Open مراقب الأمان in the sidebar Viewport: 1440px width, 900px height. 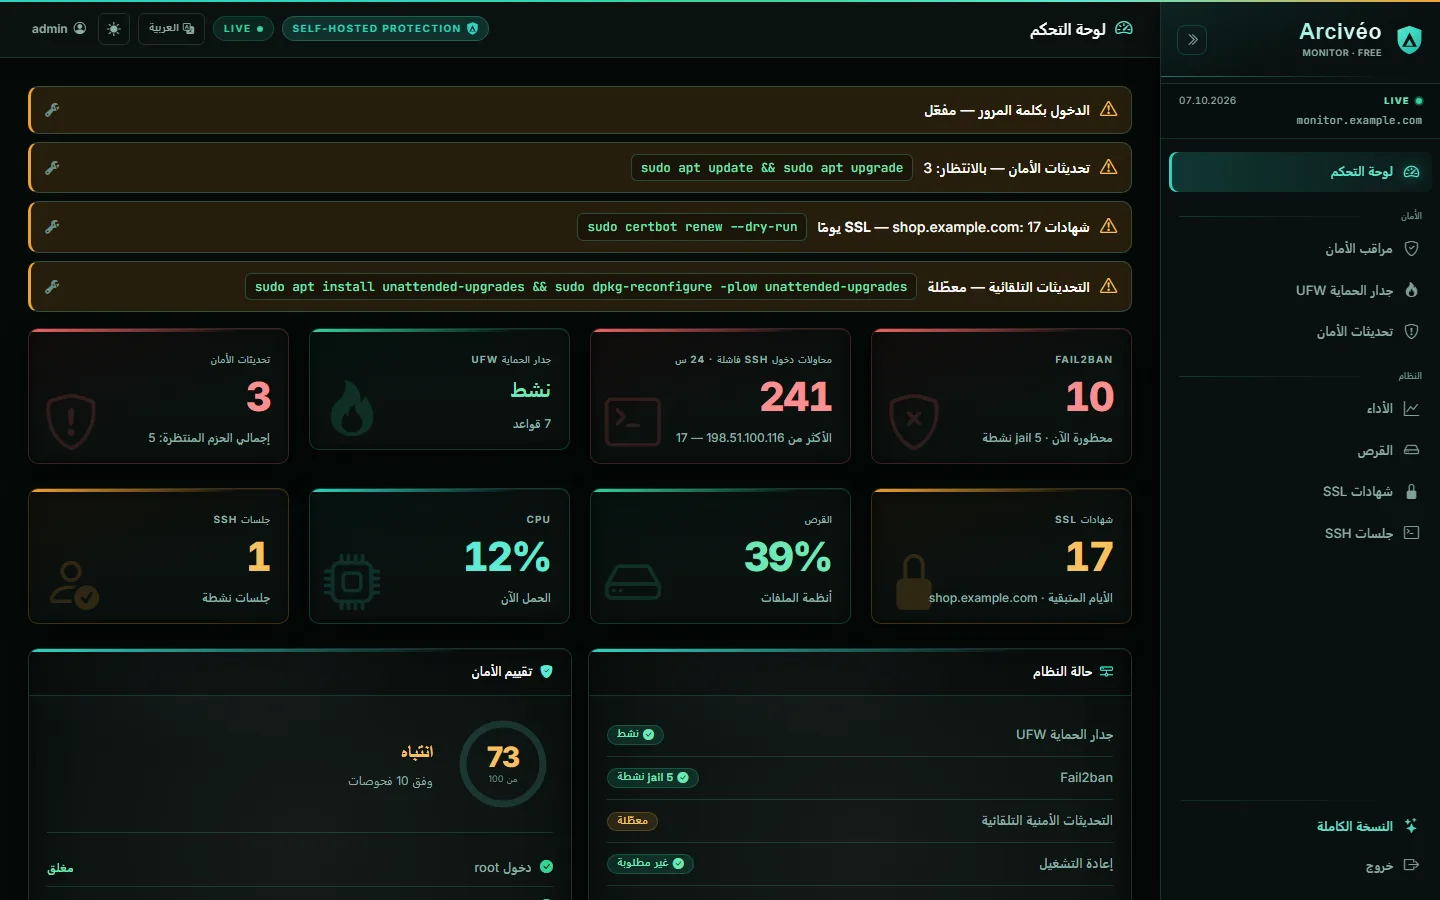coord(1300,248)
